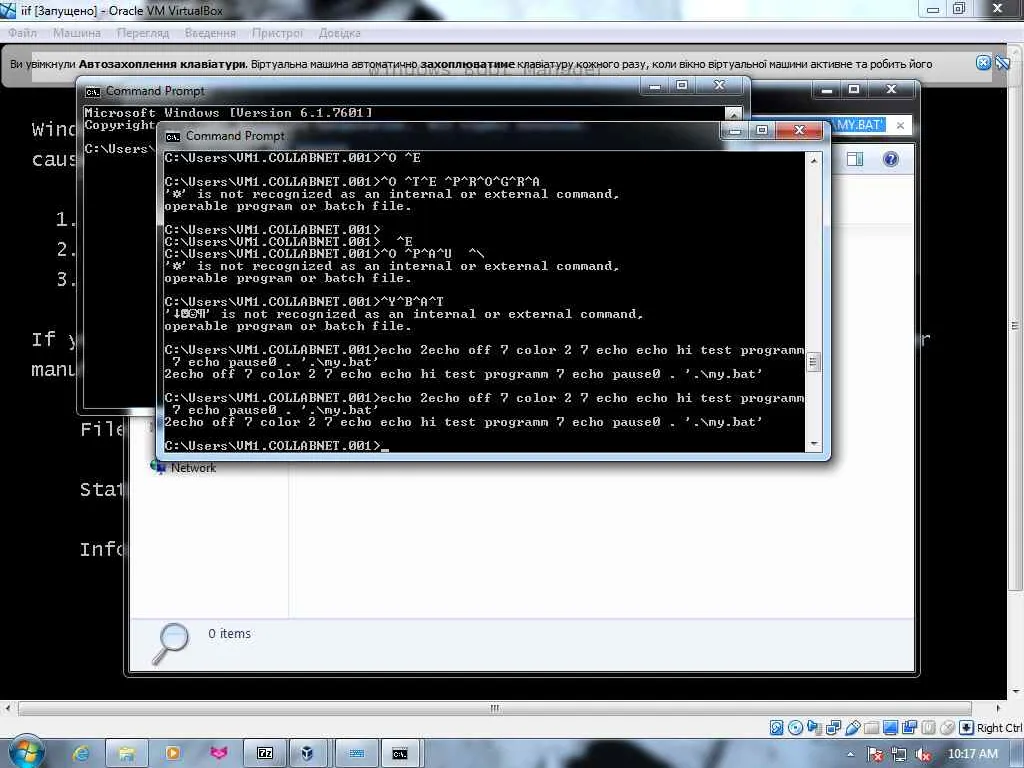Minimize the back Command Prompt window

click(655, 86)
